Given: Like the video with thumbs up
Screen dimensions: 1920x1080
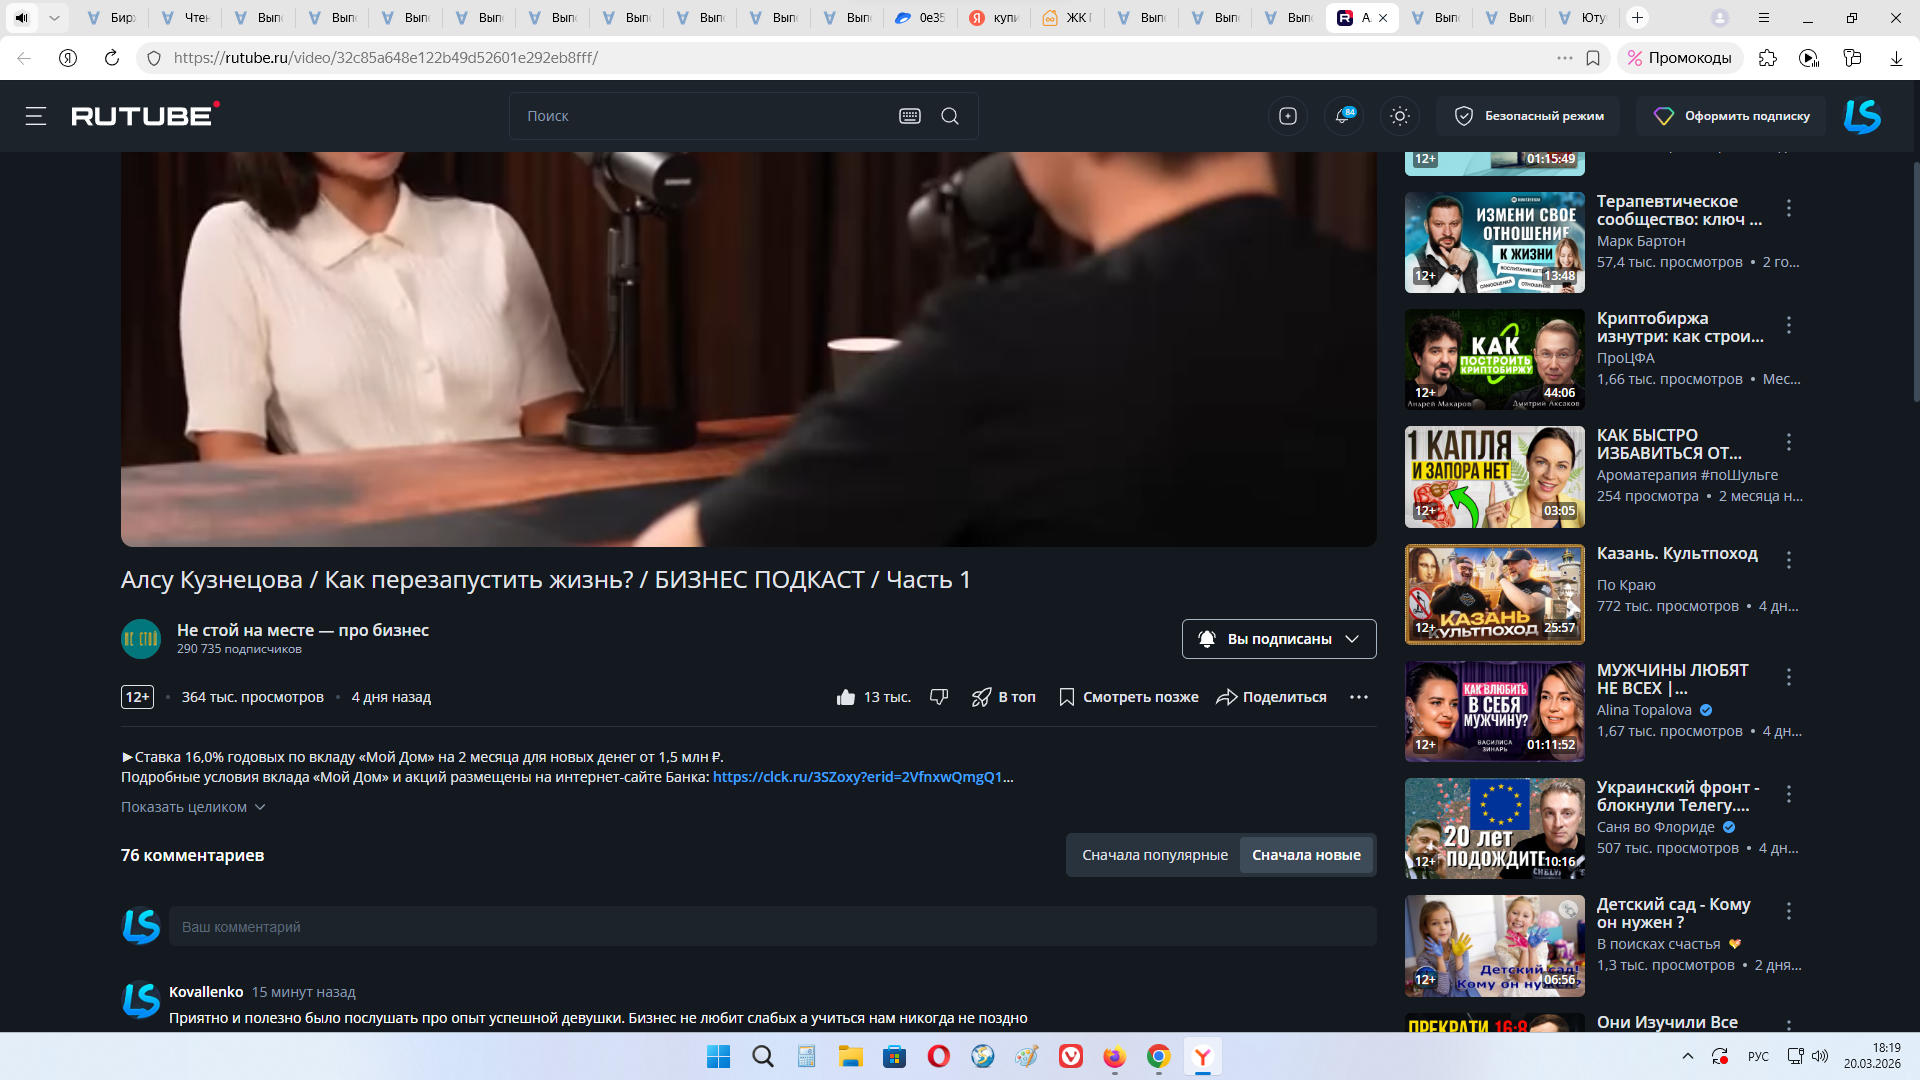Looking at the screenshot, I should [846, 697].
